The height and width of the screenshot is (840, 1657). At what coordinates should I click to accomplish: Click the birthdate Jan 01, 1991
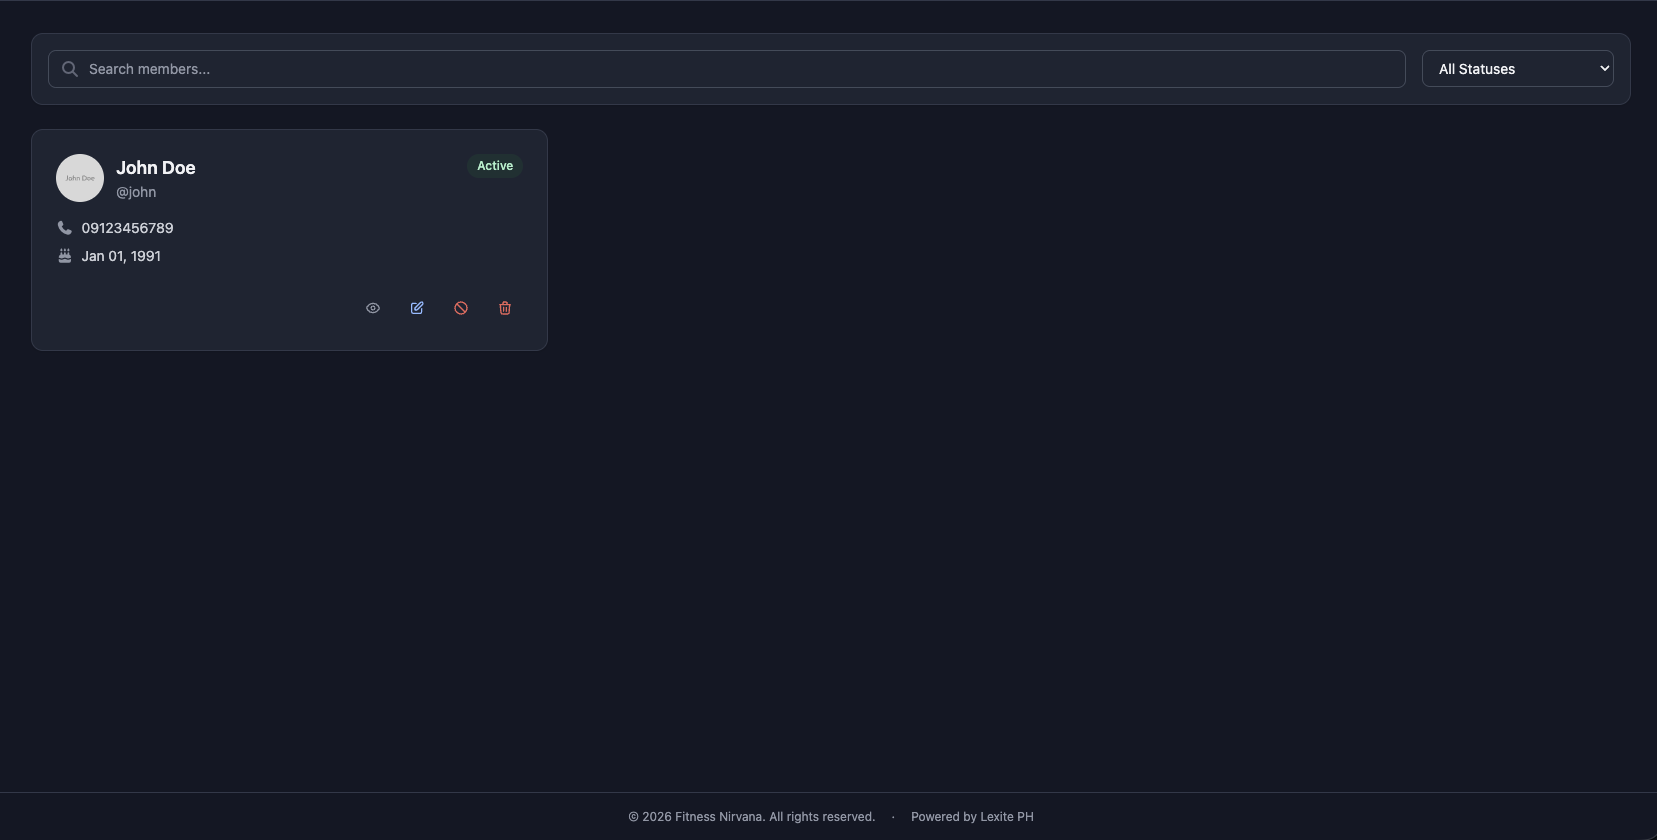[121, 256]
